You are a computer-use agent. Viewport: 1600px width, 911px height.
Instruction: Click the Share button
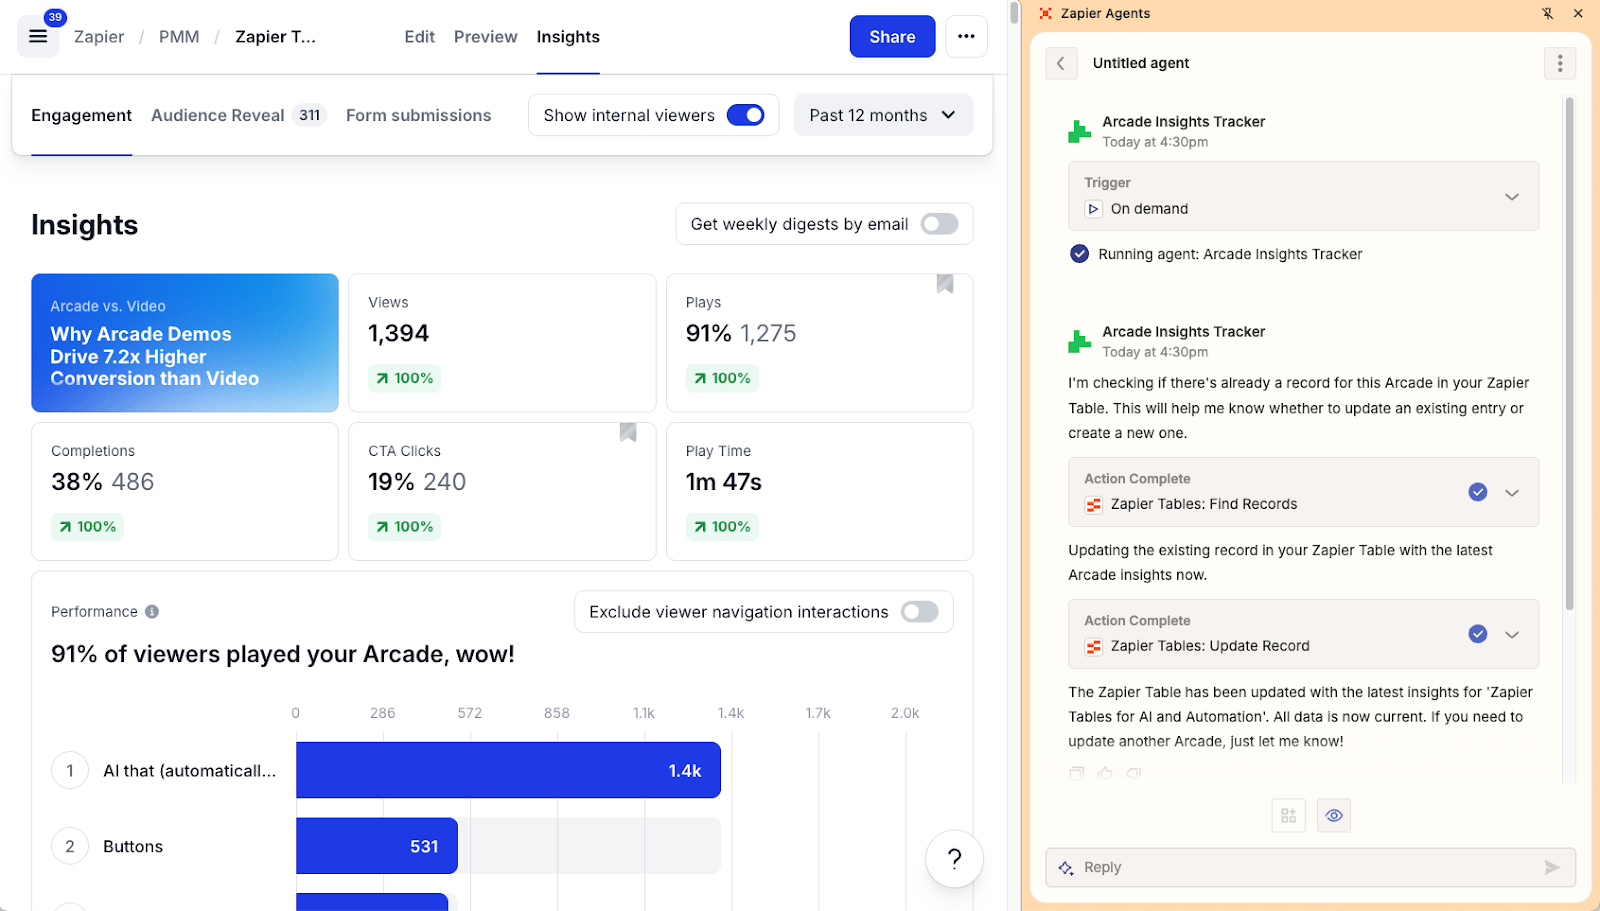pyautogui.click(x=892, y=36)
